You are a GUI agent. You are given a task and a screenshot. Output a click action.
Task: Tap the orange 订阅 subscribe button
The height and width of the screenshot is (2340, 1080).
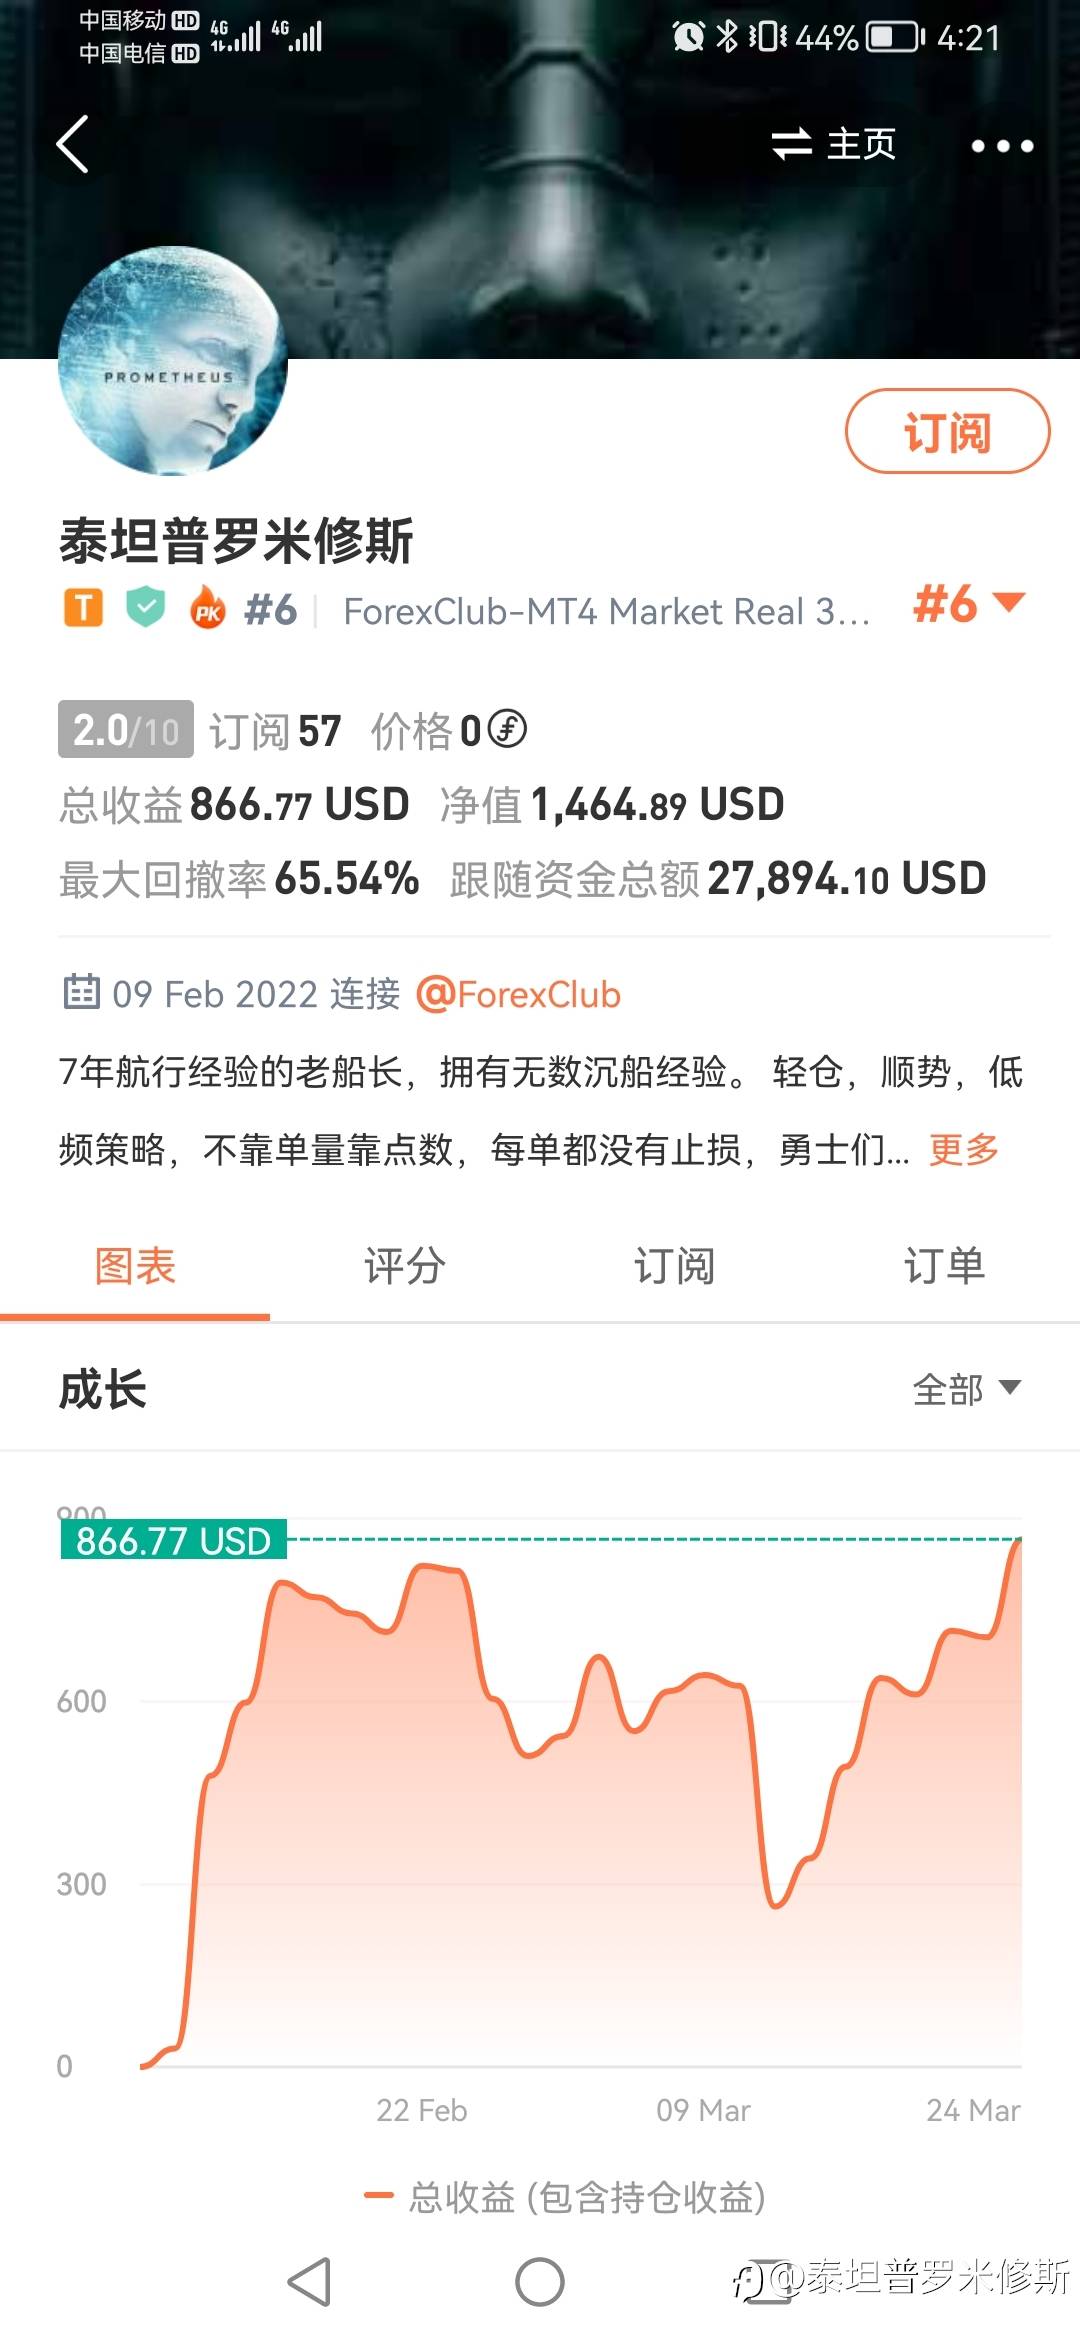947,431
